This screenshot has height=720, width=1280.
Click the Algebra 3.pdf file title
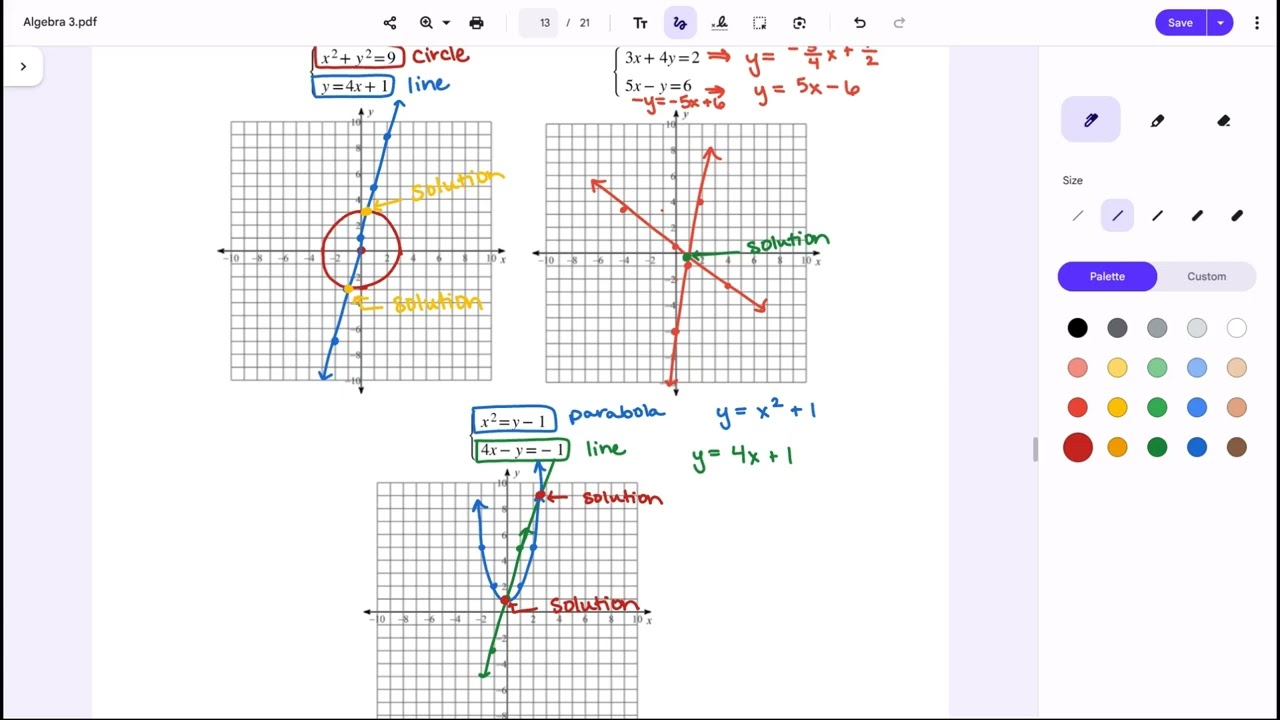60,22
